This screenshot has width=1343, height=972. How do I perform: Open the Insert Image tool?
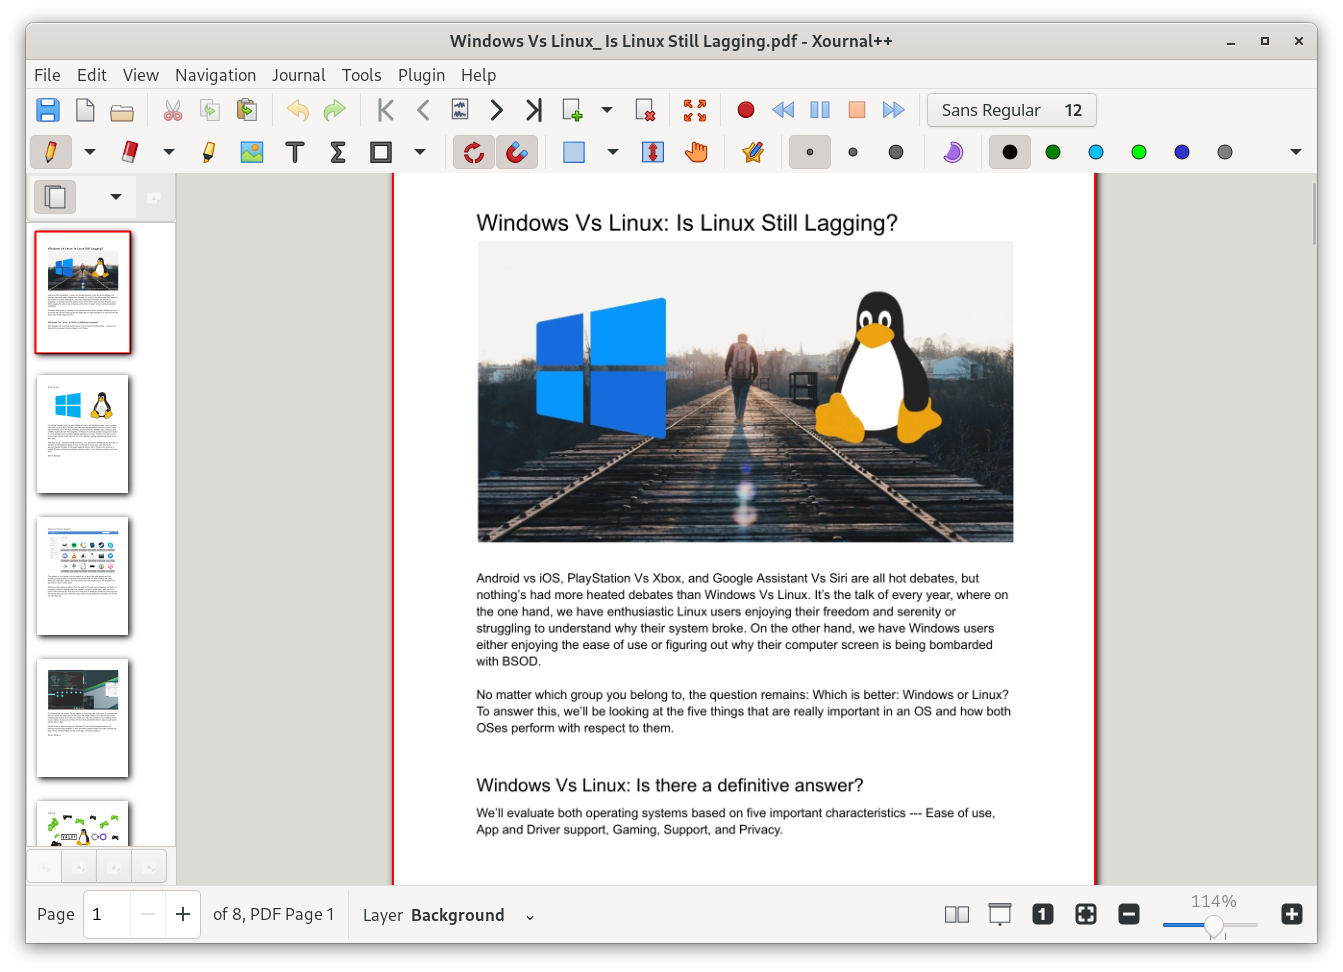251,151
